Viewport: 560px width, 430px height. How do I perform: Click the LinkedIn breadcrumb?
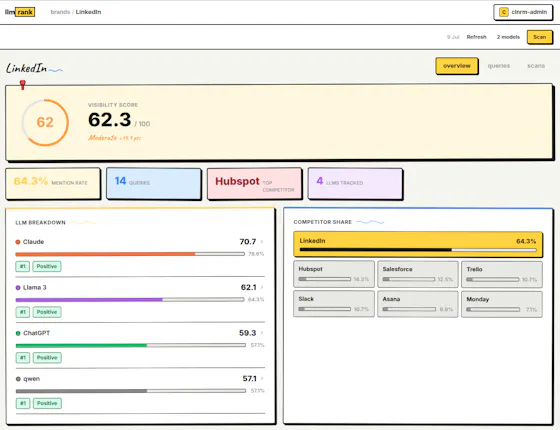click(88, 12)
